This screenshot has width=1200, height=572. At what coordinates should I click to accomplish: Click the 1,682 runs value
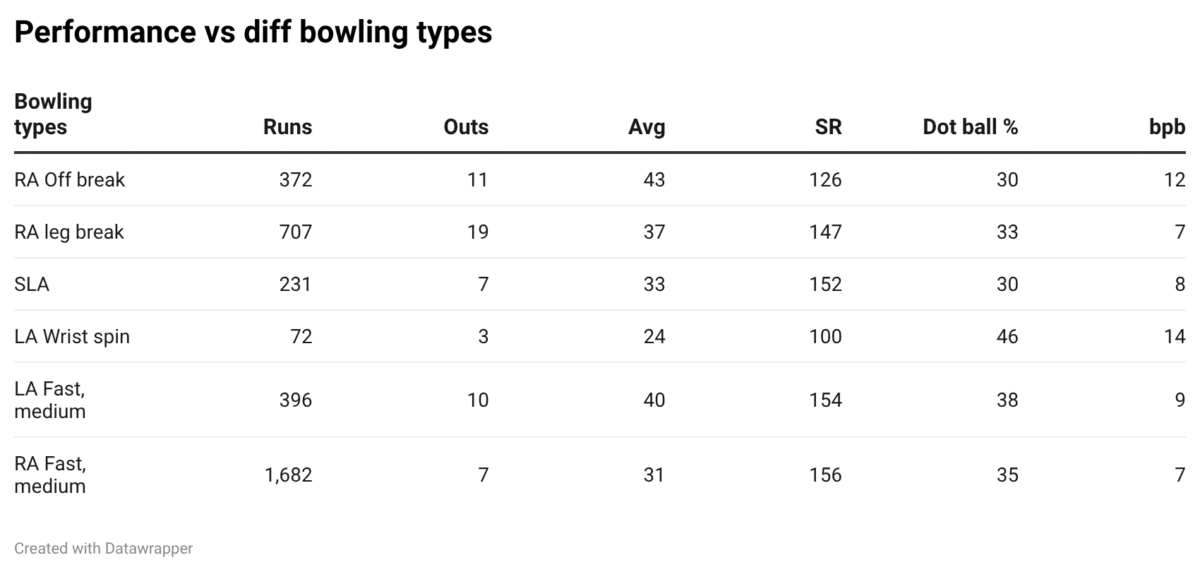[x=288, y=475]
